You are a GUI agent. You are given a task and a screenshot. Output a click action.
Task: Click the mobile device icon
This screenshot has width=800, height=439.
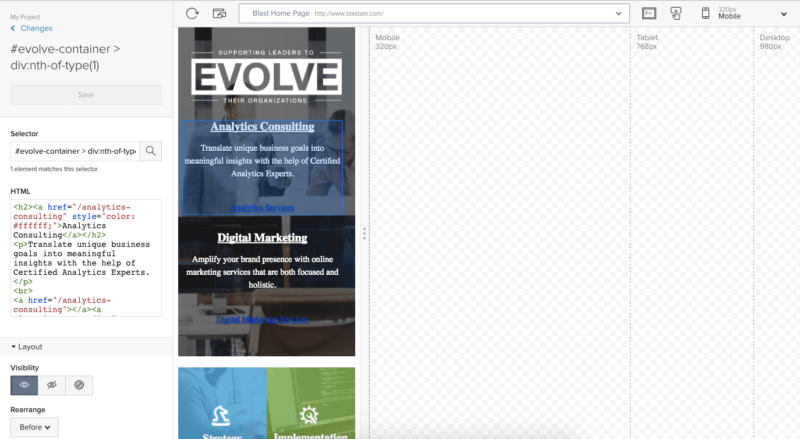705,13
